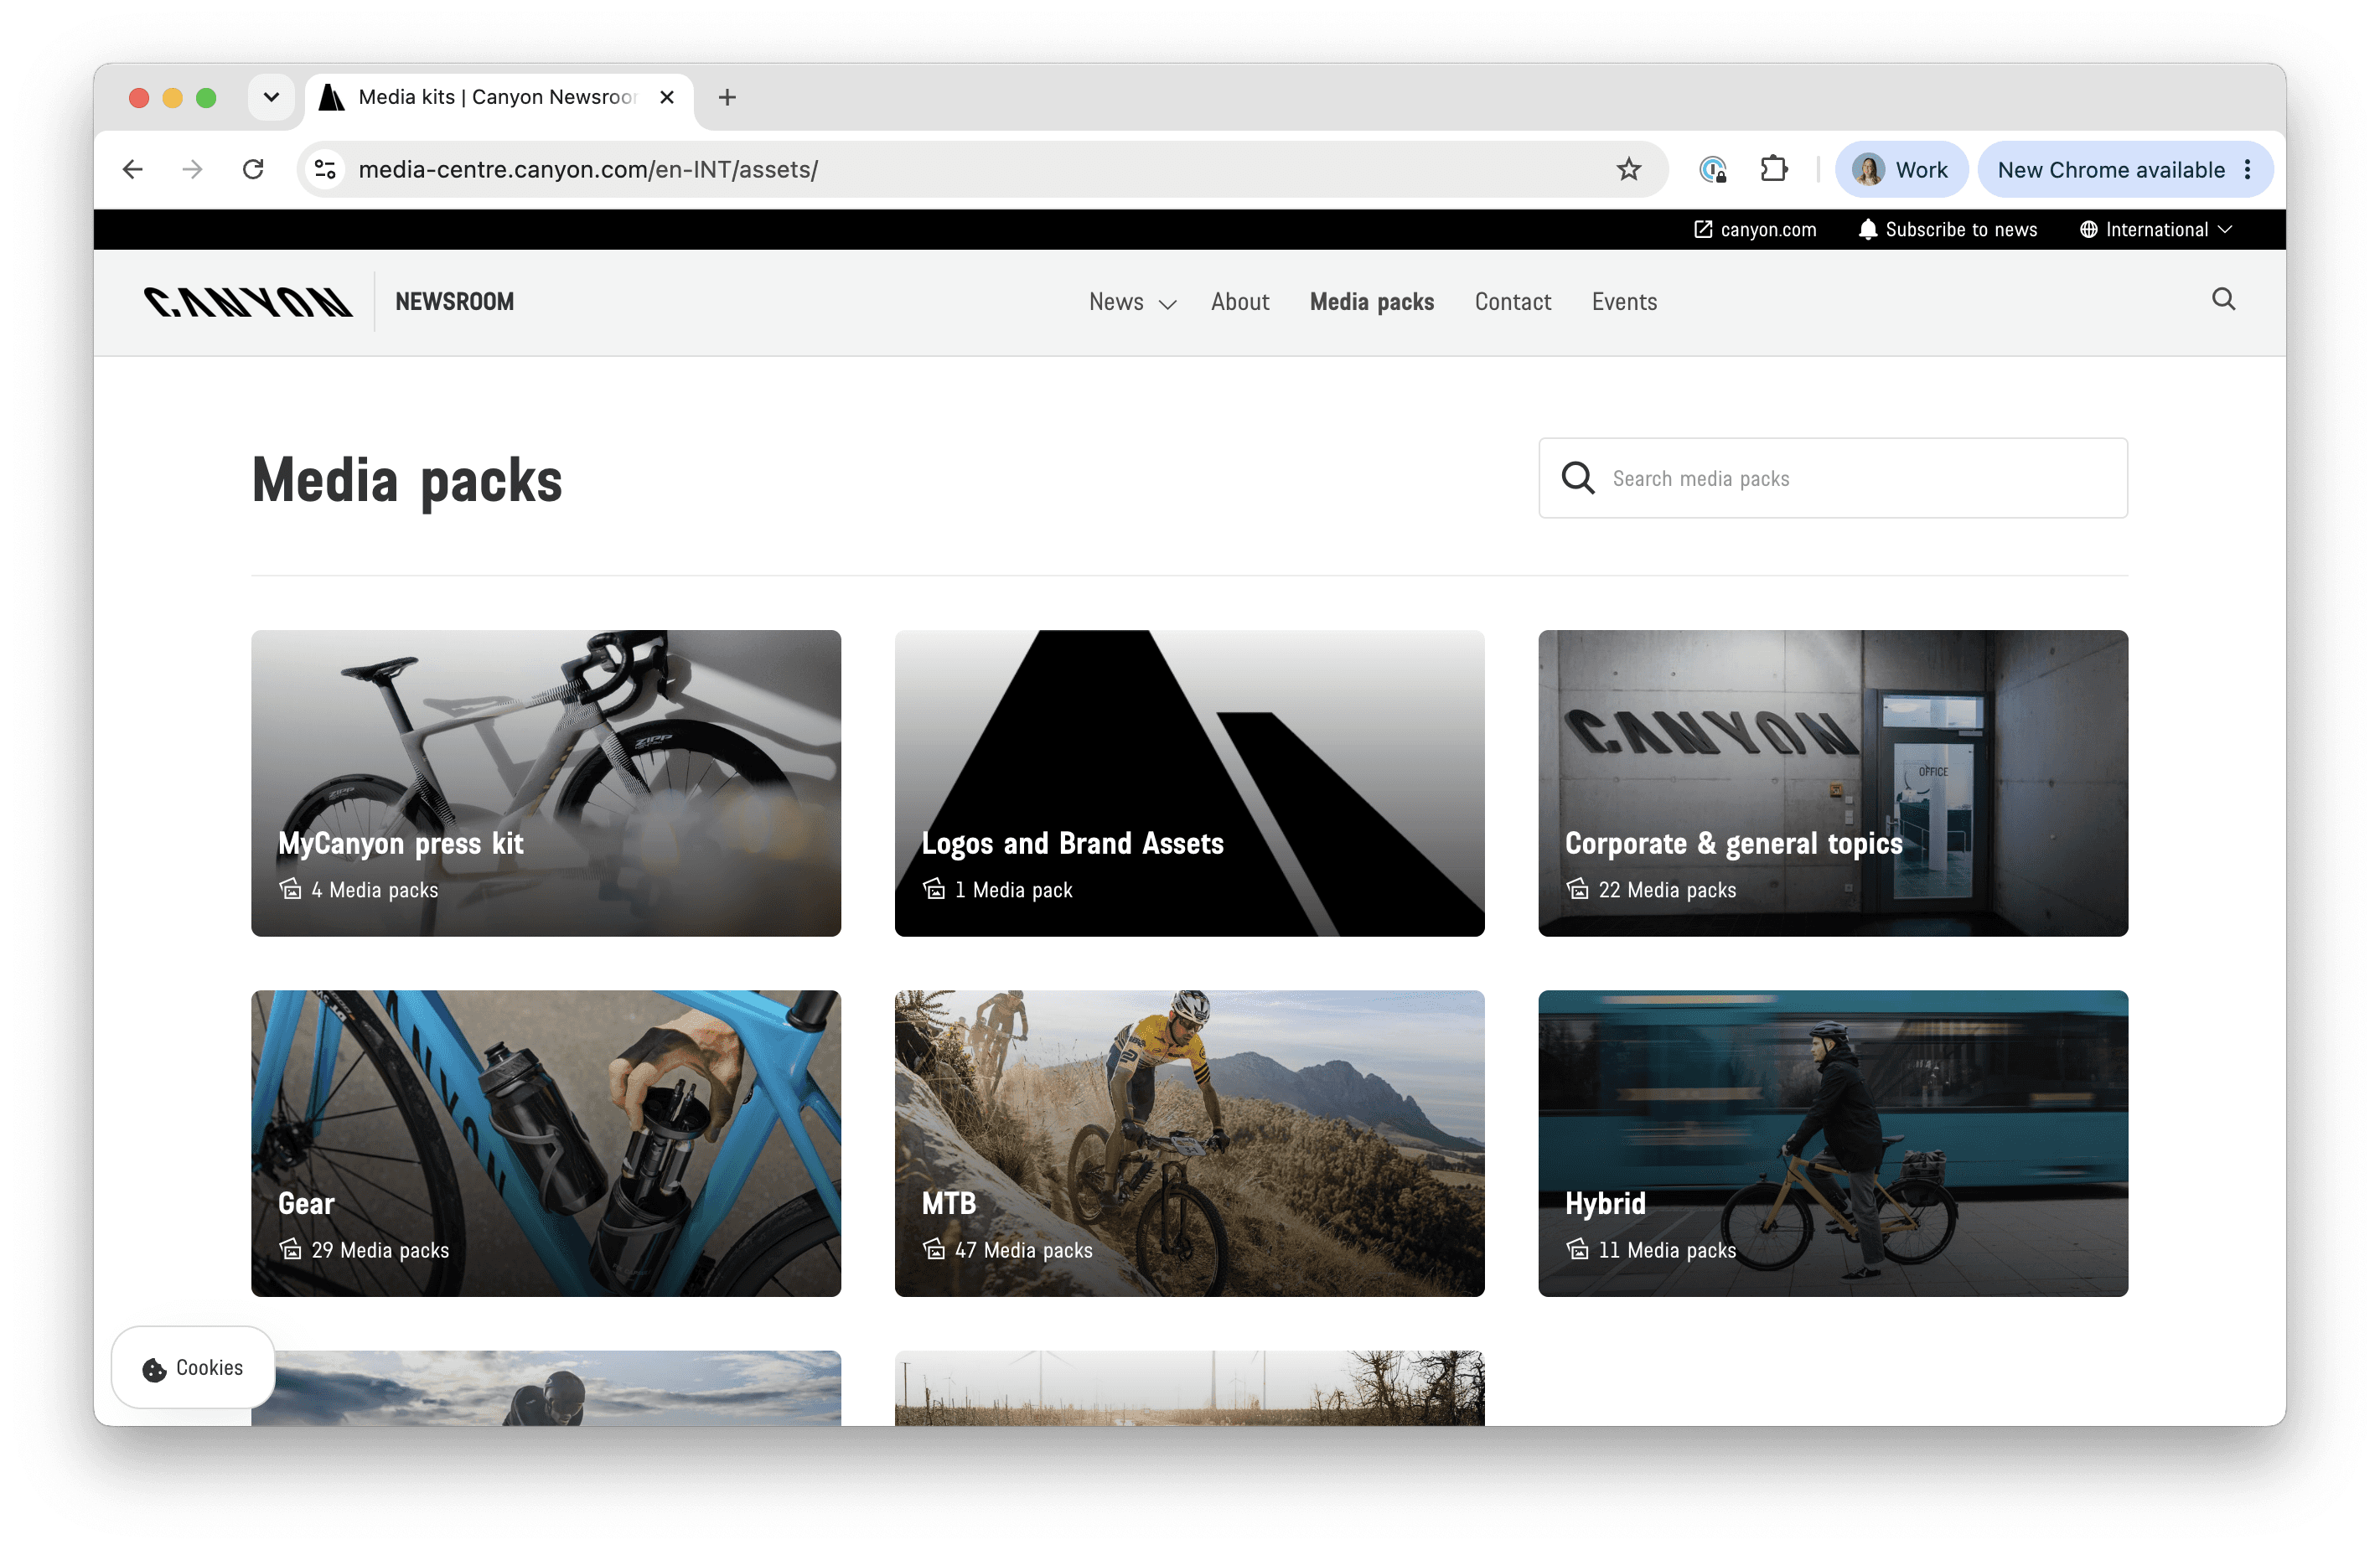Expand the News menu
2380x1550 pixels.
pos(1132,302)
